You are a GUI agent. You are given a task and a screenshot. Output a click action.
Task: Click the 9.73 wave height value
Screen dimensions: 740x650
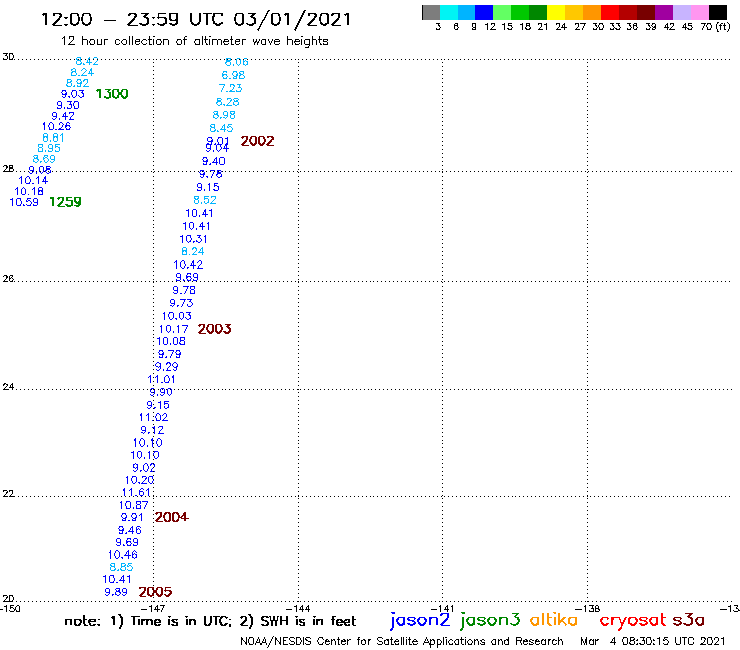pos(181,303)
